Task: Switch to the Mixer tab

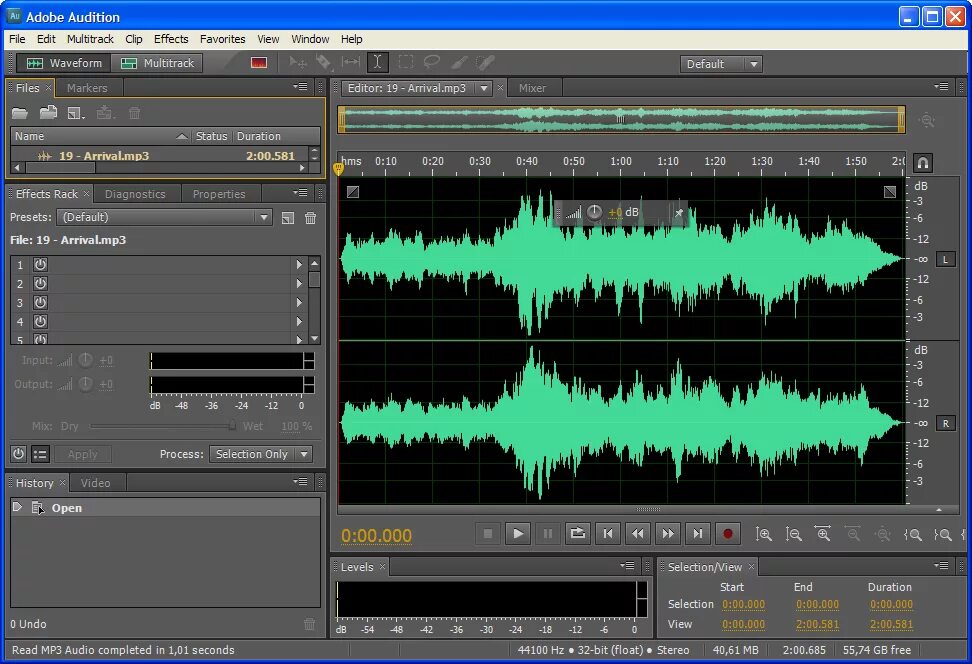Action: pos(532,88)
